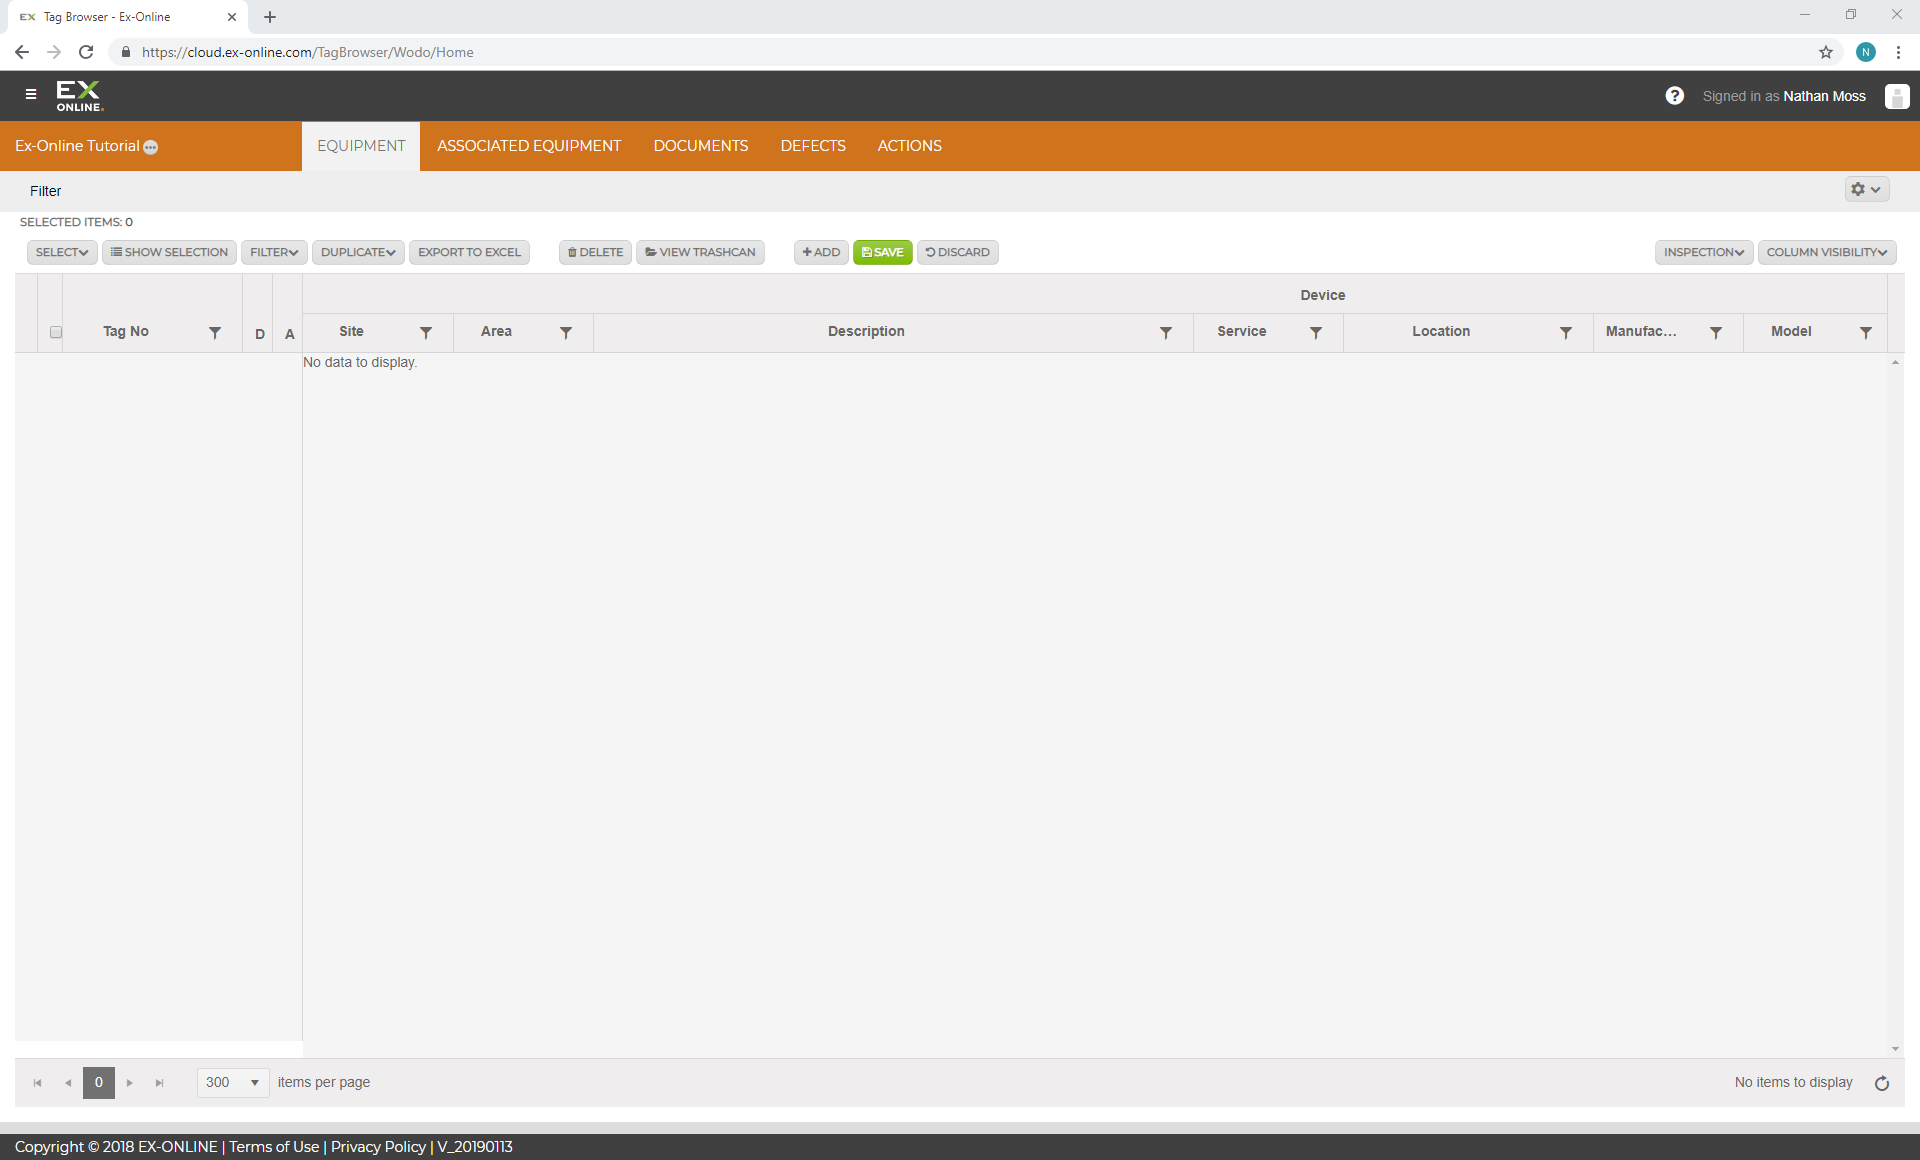Expand the gear settings dropdown
The height and width of the screenshot is (1160, 1920).
1865,189
